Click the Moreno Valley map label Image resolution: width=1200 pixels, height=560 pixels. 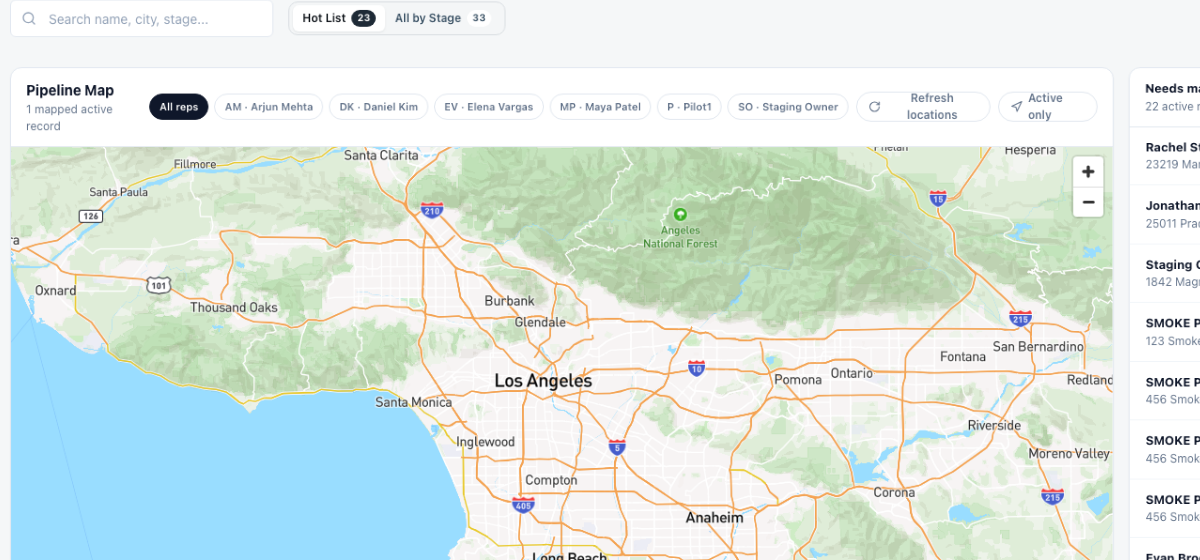click(x=1069, y=453)
